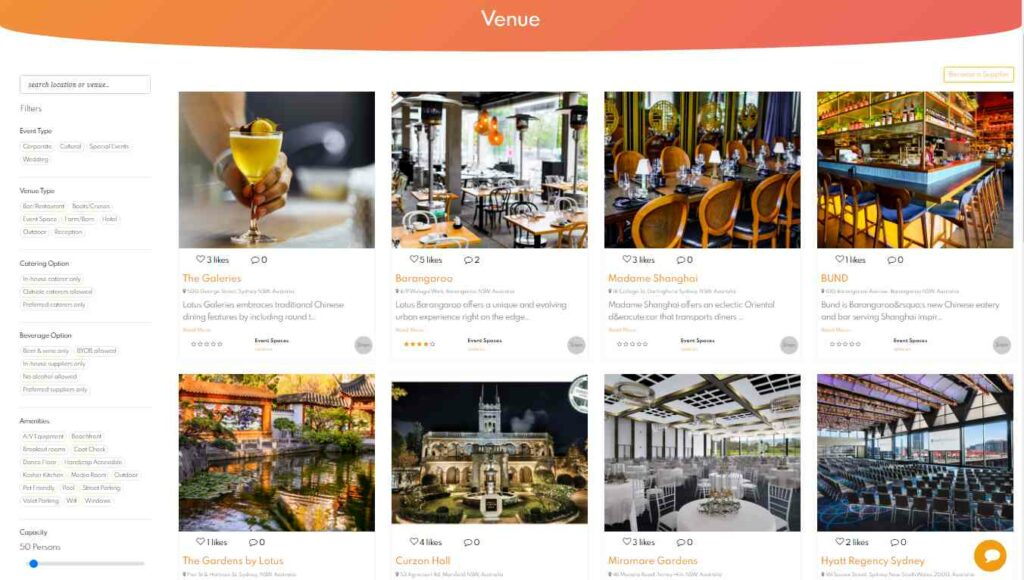
Task: Select BYOB allowed beverage filter
Action: click(x=96, y=351)
